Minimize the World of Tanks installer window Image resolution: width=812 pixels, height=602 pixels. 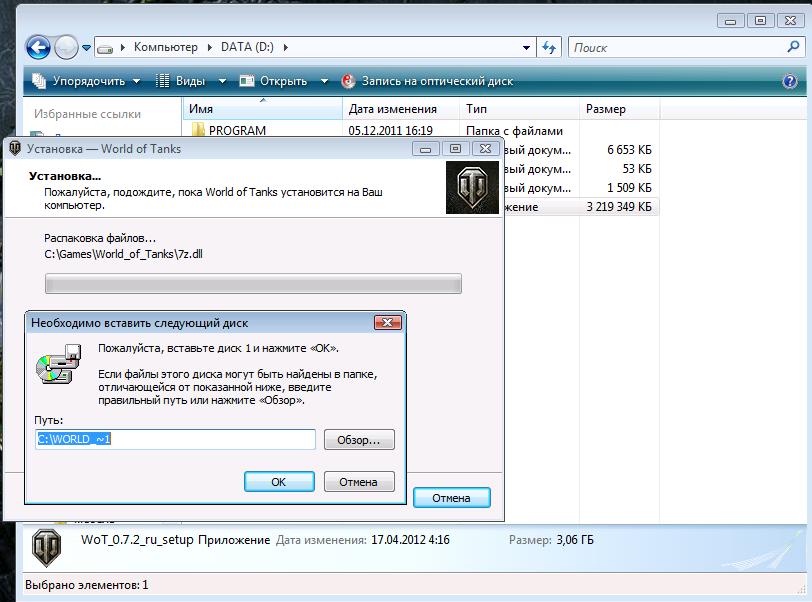point(426,149)
